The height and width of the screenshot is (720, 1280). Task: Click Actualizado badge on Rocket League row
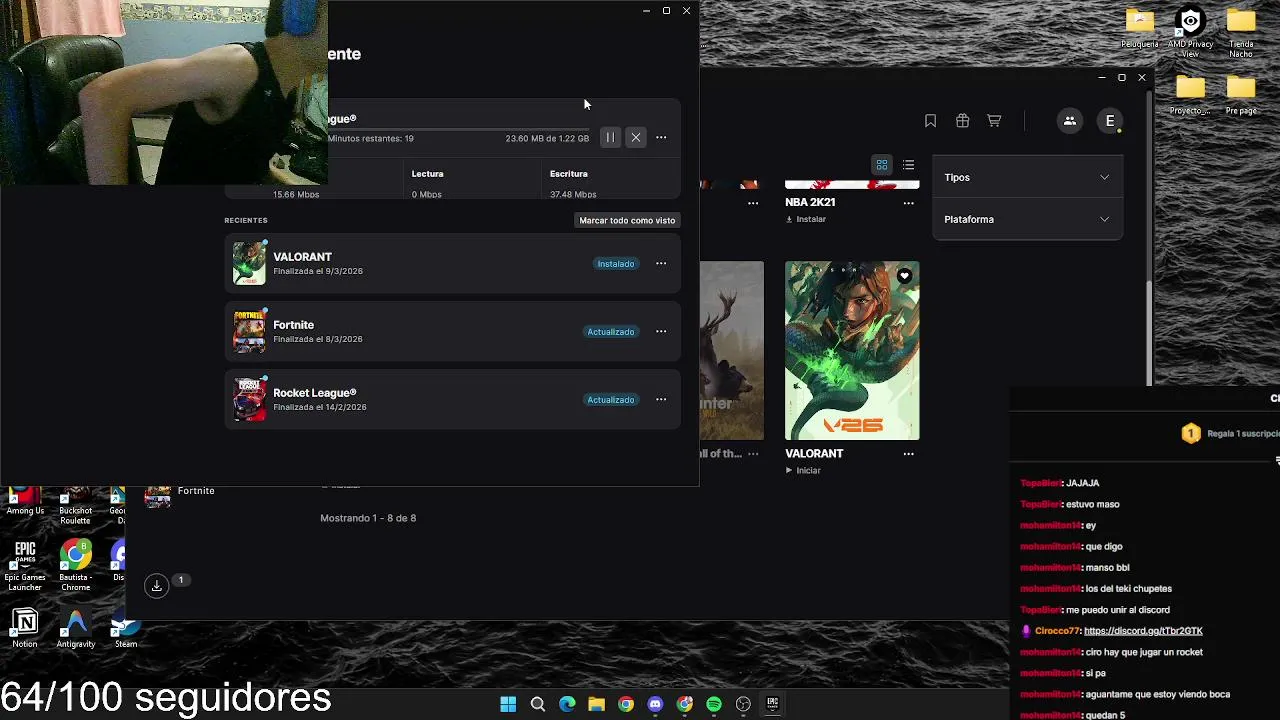point(611,400)
